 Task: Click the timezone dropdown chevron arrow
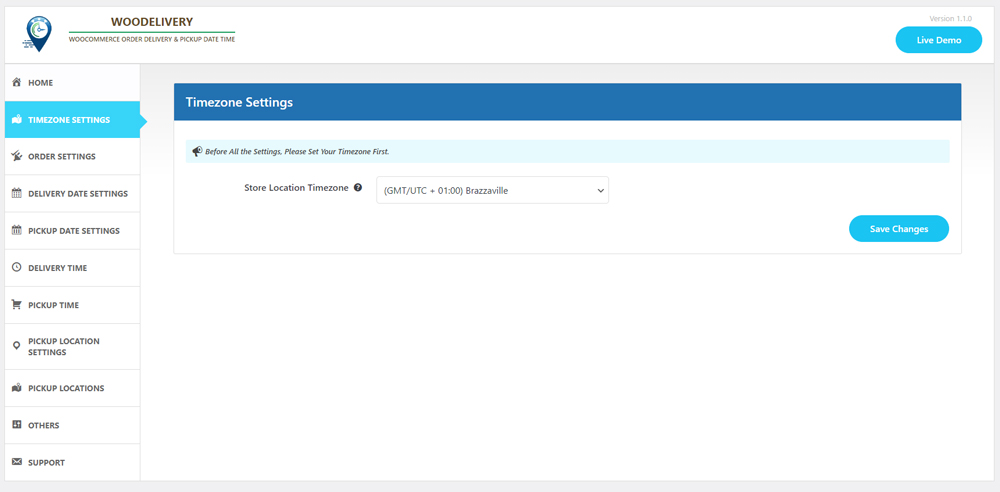tap(600, 190)
